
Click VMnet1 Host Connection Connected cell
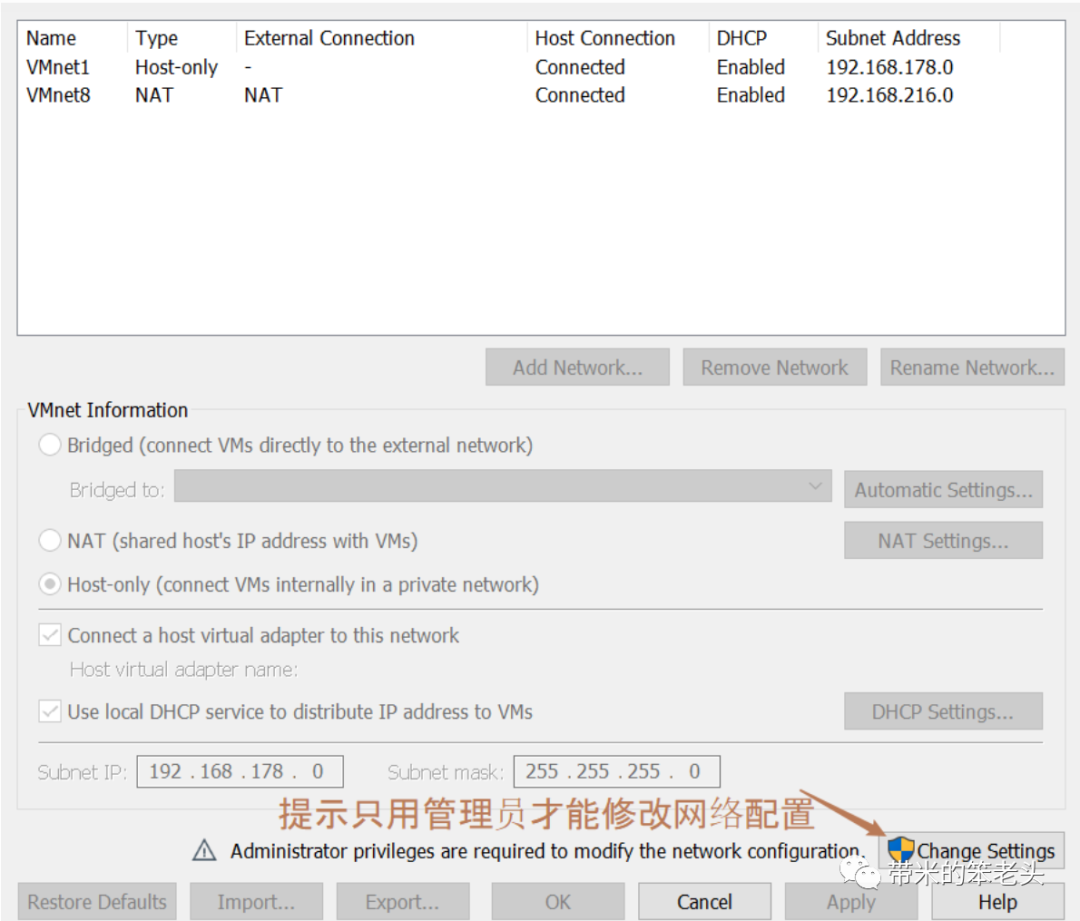coord(580,67)
